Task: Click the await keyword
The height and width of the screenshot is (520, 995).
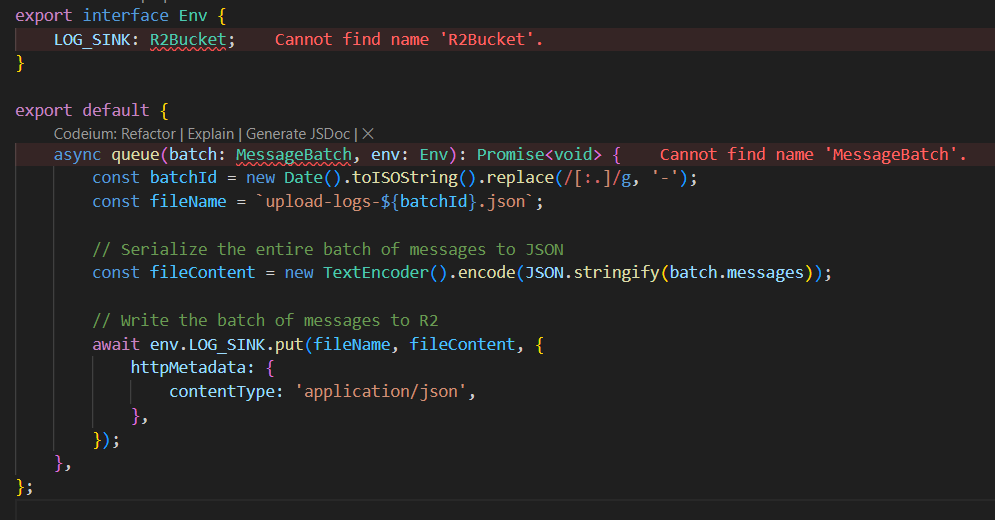Action: [116, 345]
